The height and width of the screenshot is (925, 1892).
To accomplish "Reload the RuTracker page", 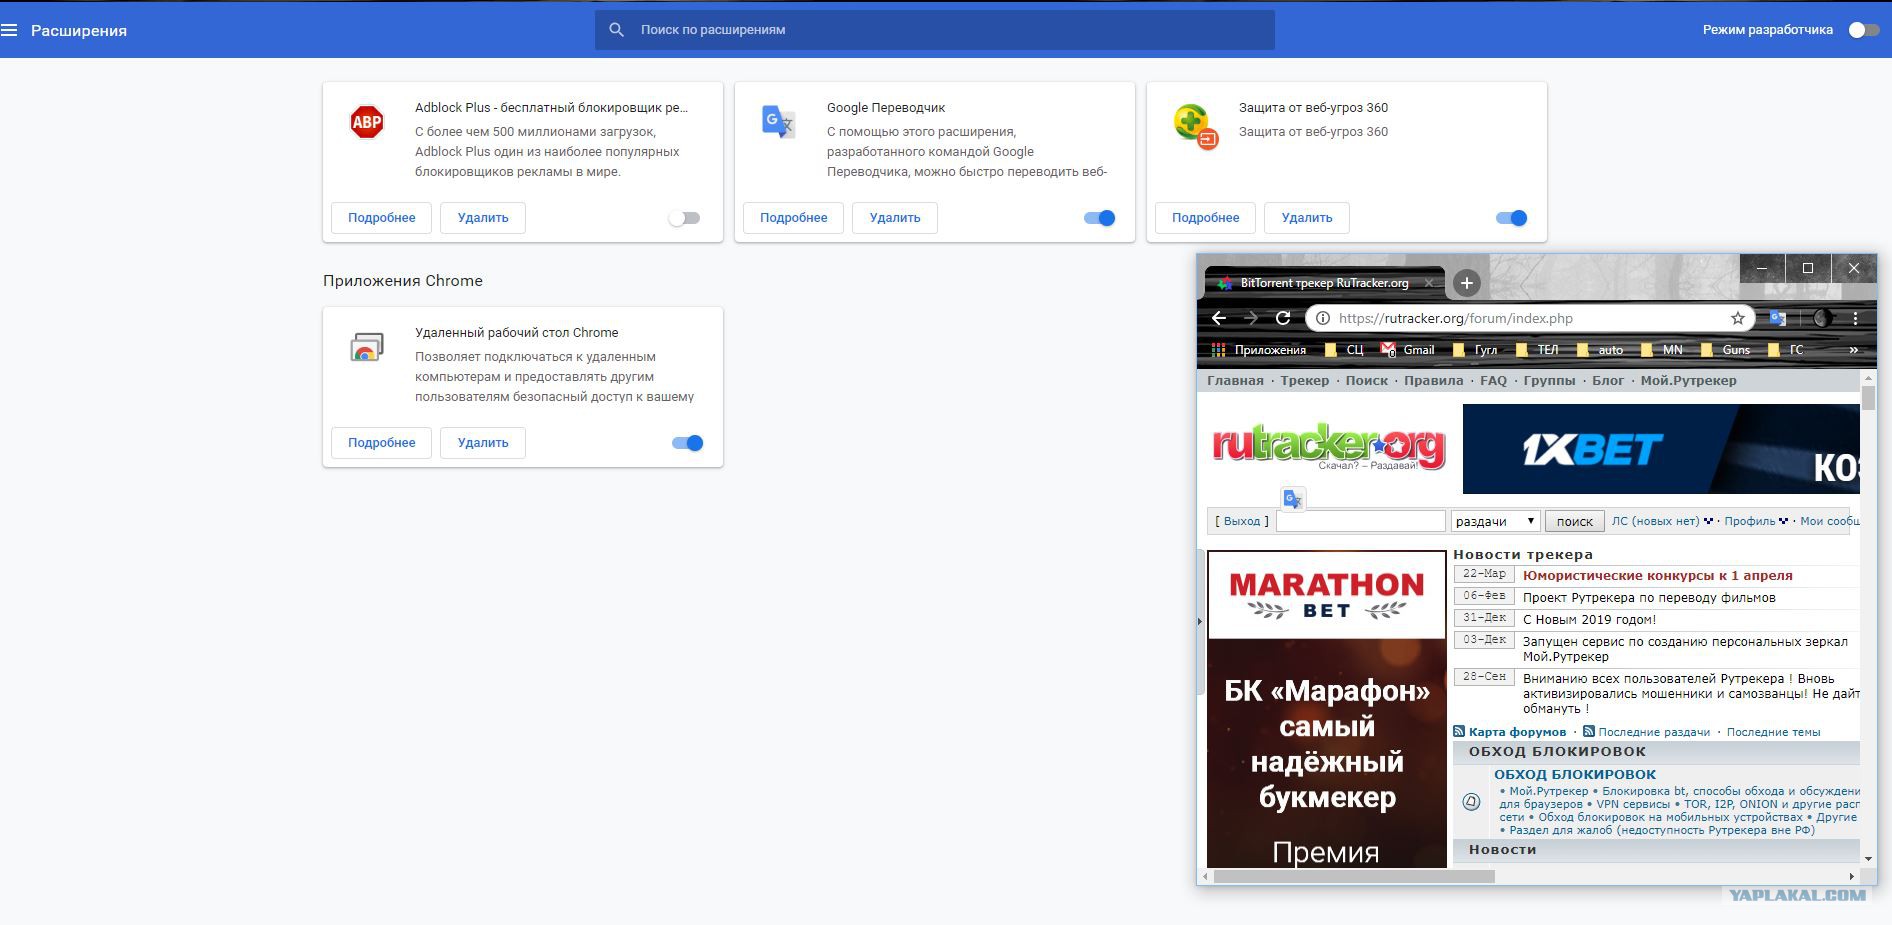I will (x=1283, y=318).
